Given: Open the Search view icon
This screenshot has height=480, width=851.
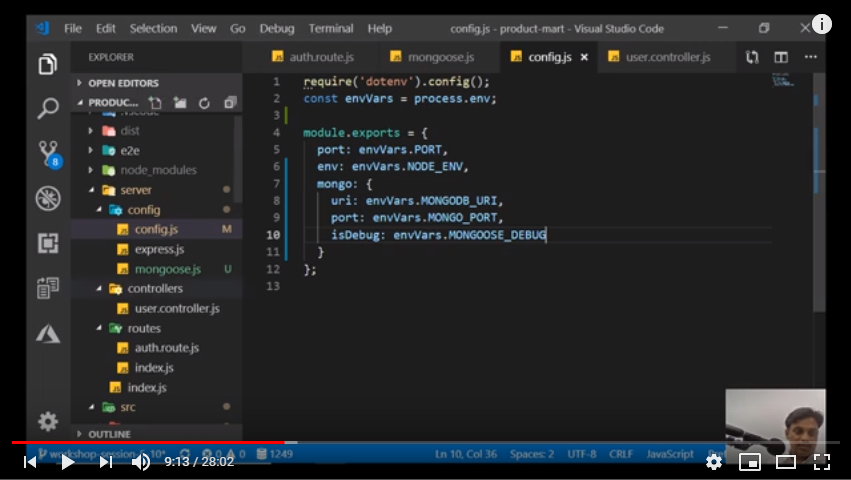Looking at the screenshot, I should click(47, 108).
